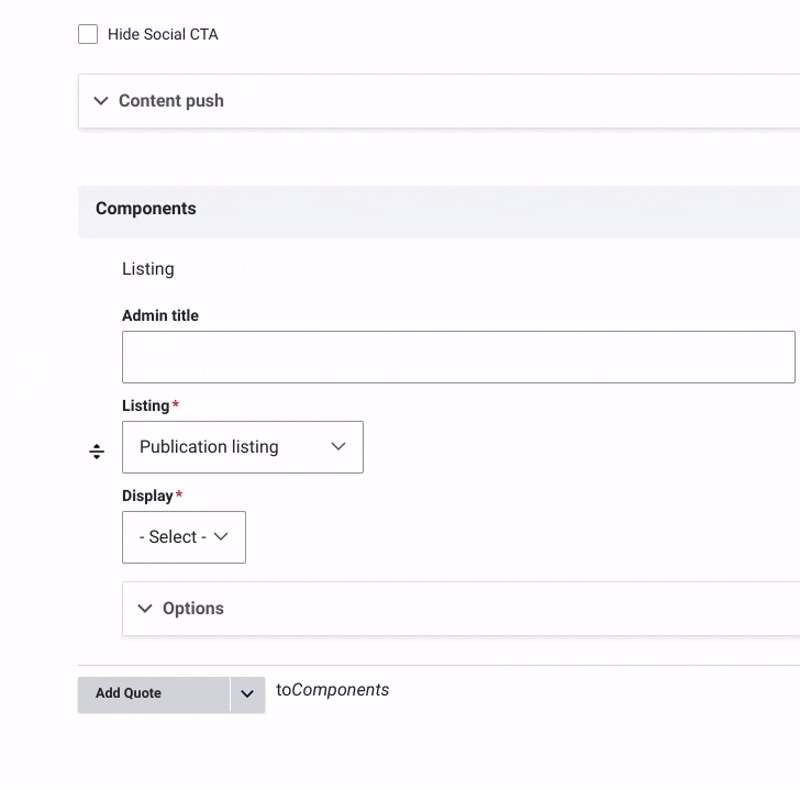Screen dimensions: 800x790
Task: Click the toComponents text beside Add Quote
Action: click(x=333, y=690)
